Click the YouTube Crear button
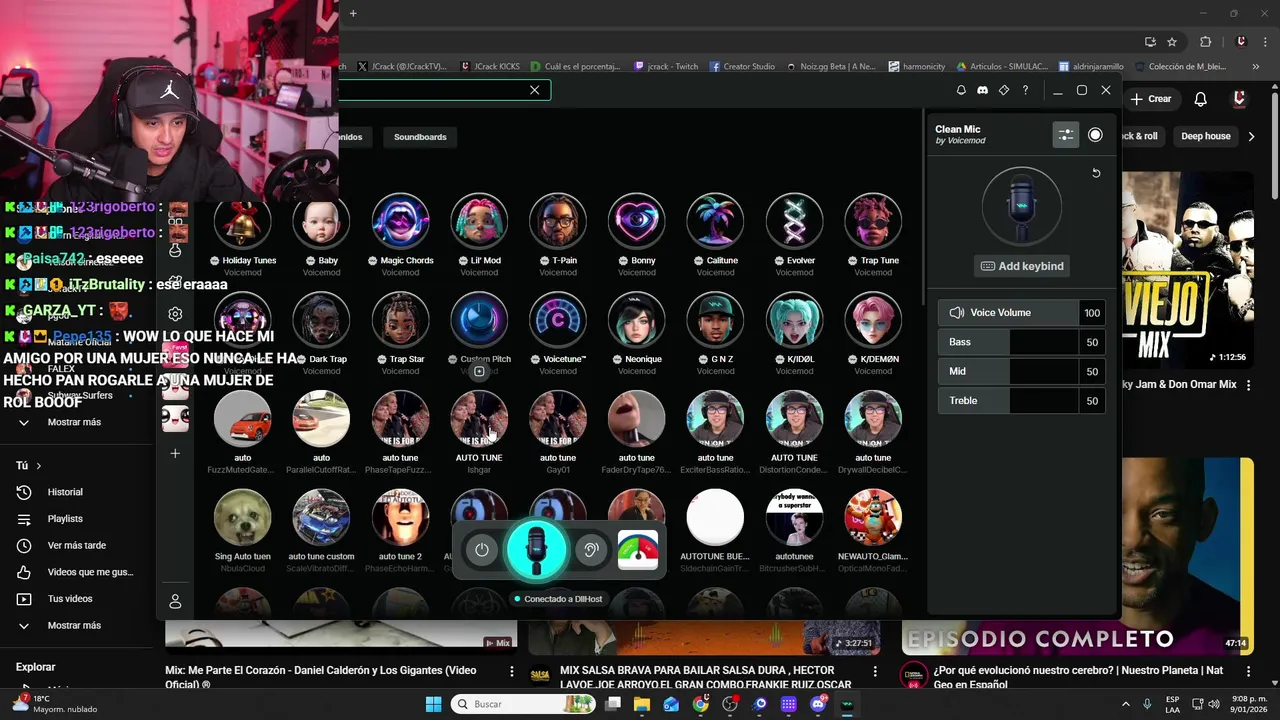Image resolution: width=1280 pixels, height=720 pixels. point(1151,99)
